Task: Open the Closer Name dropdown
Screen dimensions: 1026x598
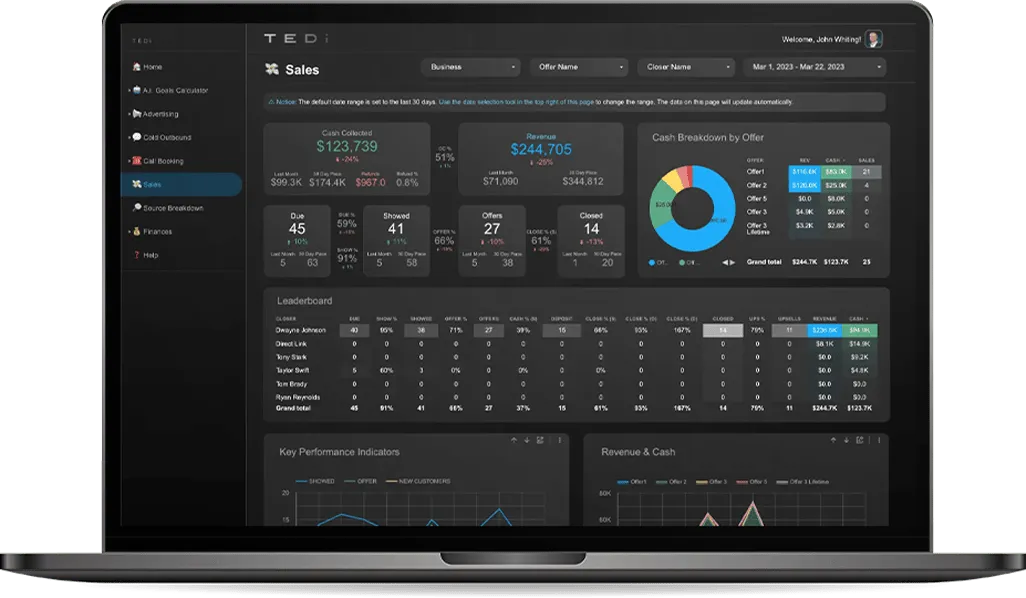Action: [x=686, y=67]
